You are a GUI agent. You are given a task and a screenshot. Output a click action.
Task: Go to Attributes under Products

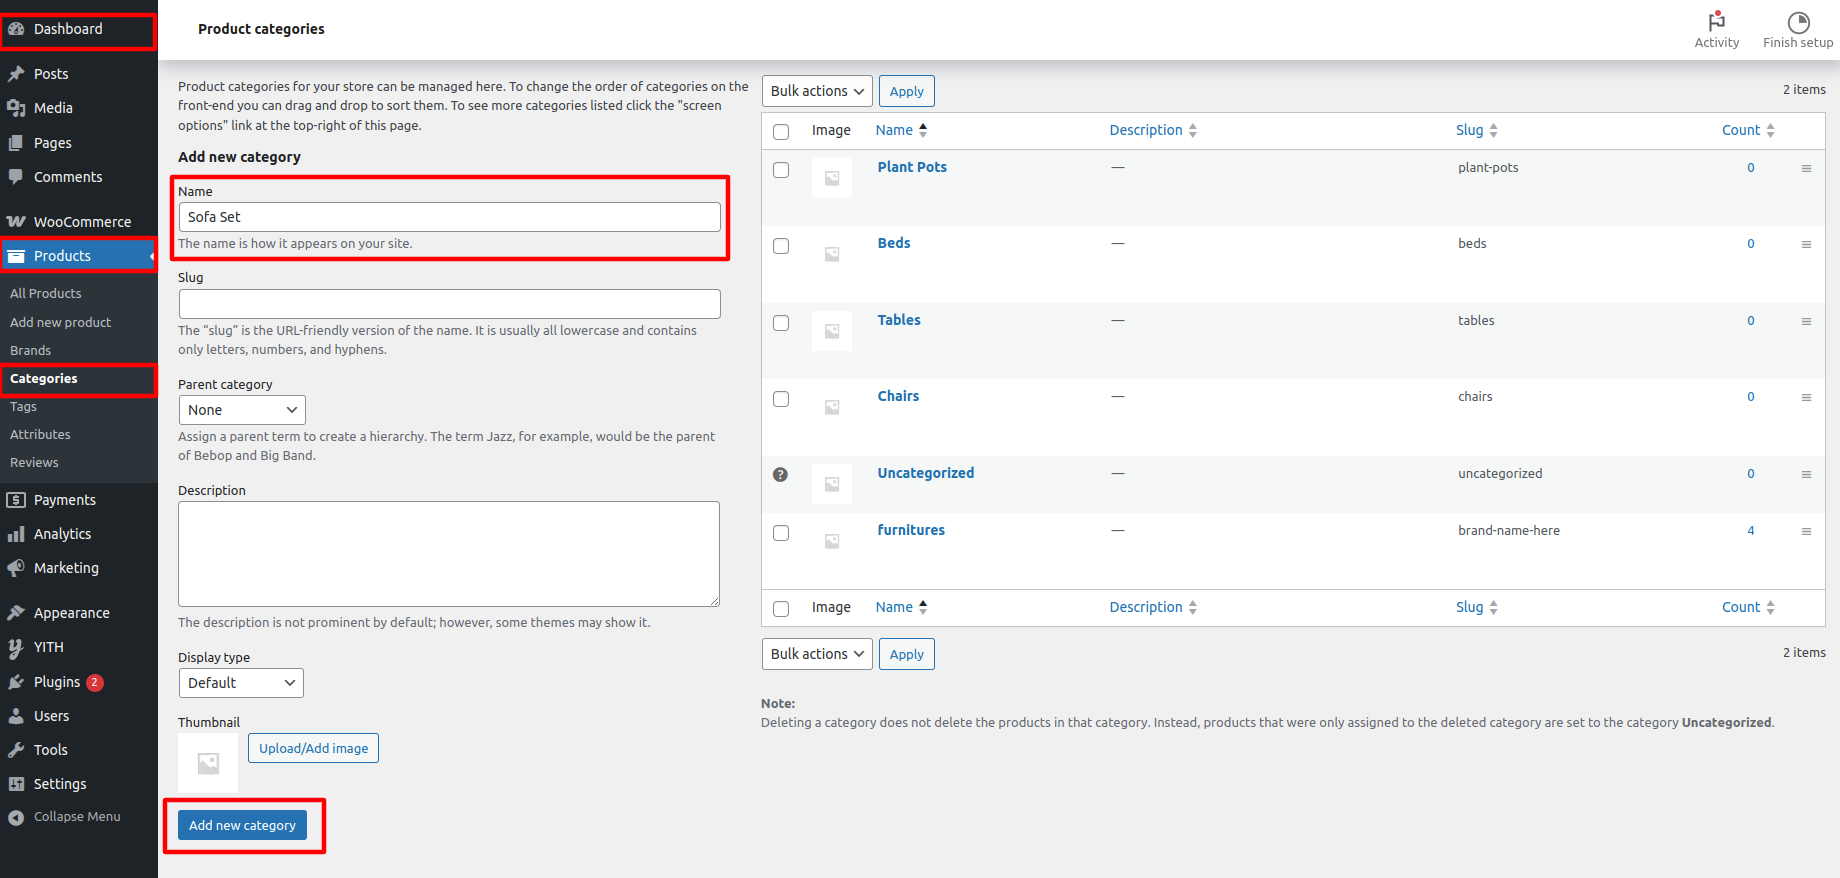(40, 435)
